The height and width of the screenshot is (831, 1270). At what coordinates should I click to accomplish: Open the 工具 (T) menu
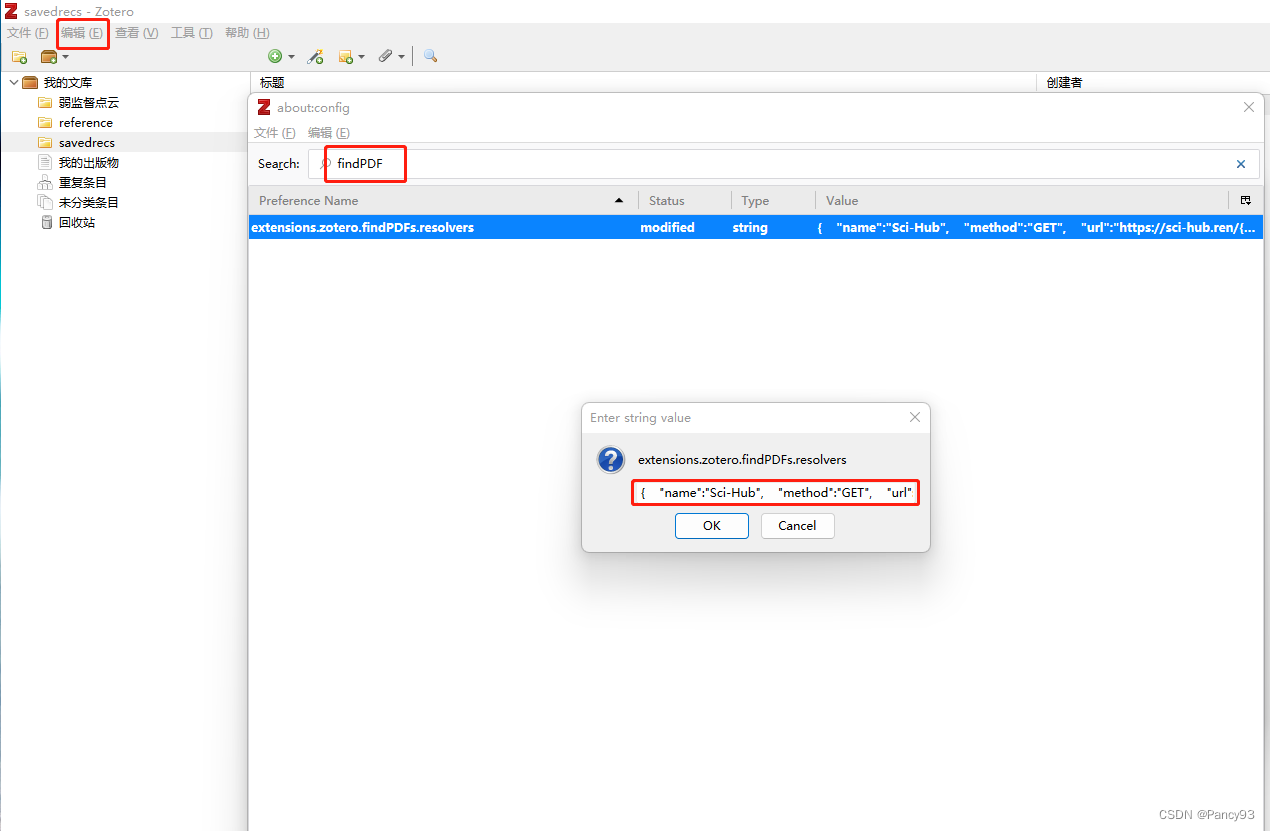point(192,33)
